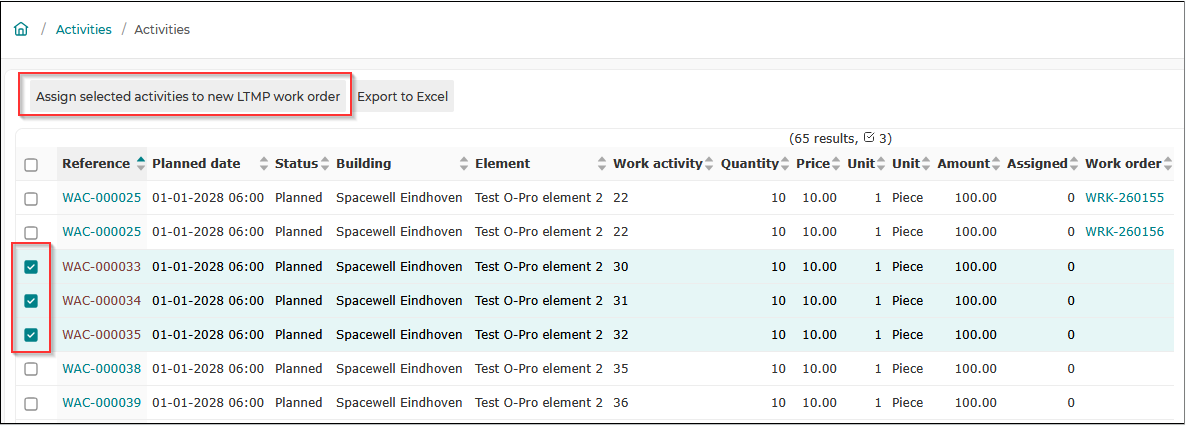Open work order WRK-260155
This screenshot has width=1186, height=426.
point(1125,197)
